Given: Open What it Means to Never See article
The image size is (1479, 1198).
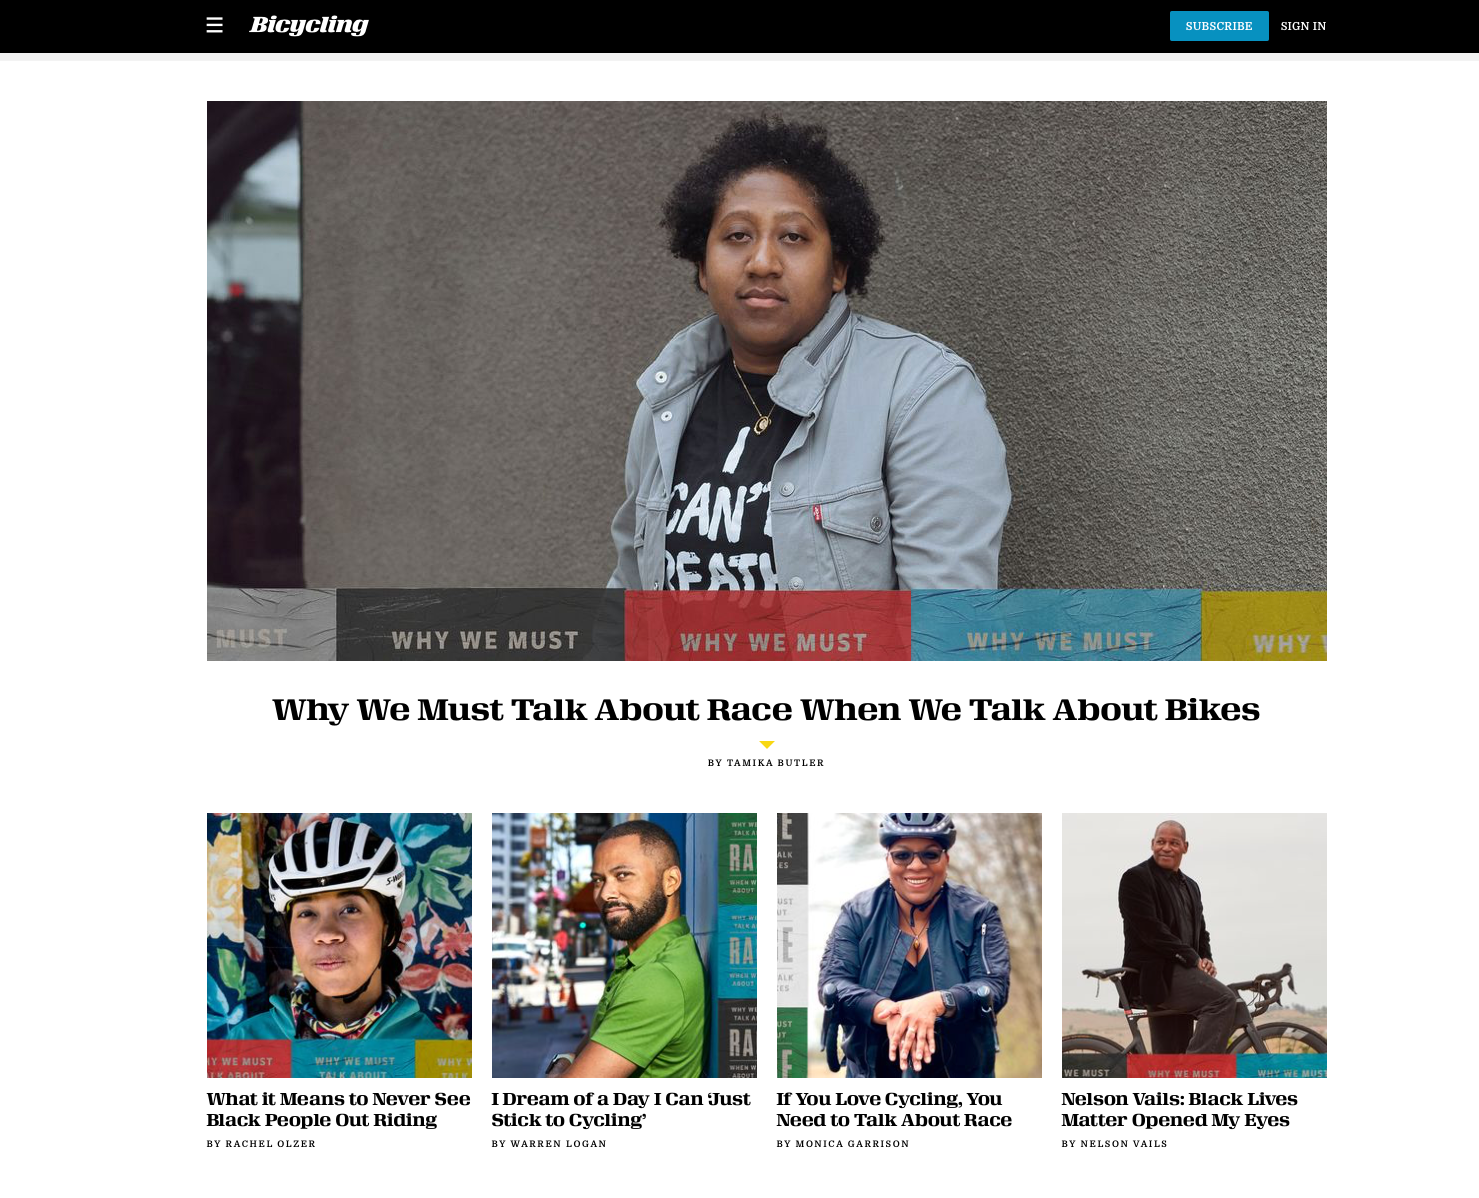Looking at the screenshot, I should click(339, 1110).
